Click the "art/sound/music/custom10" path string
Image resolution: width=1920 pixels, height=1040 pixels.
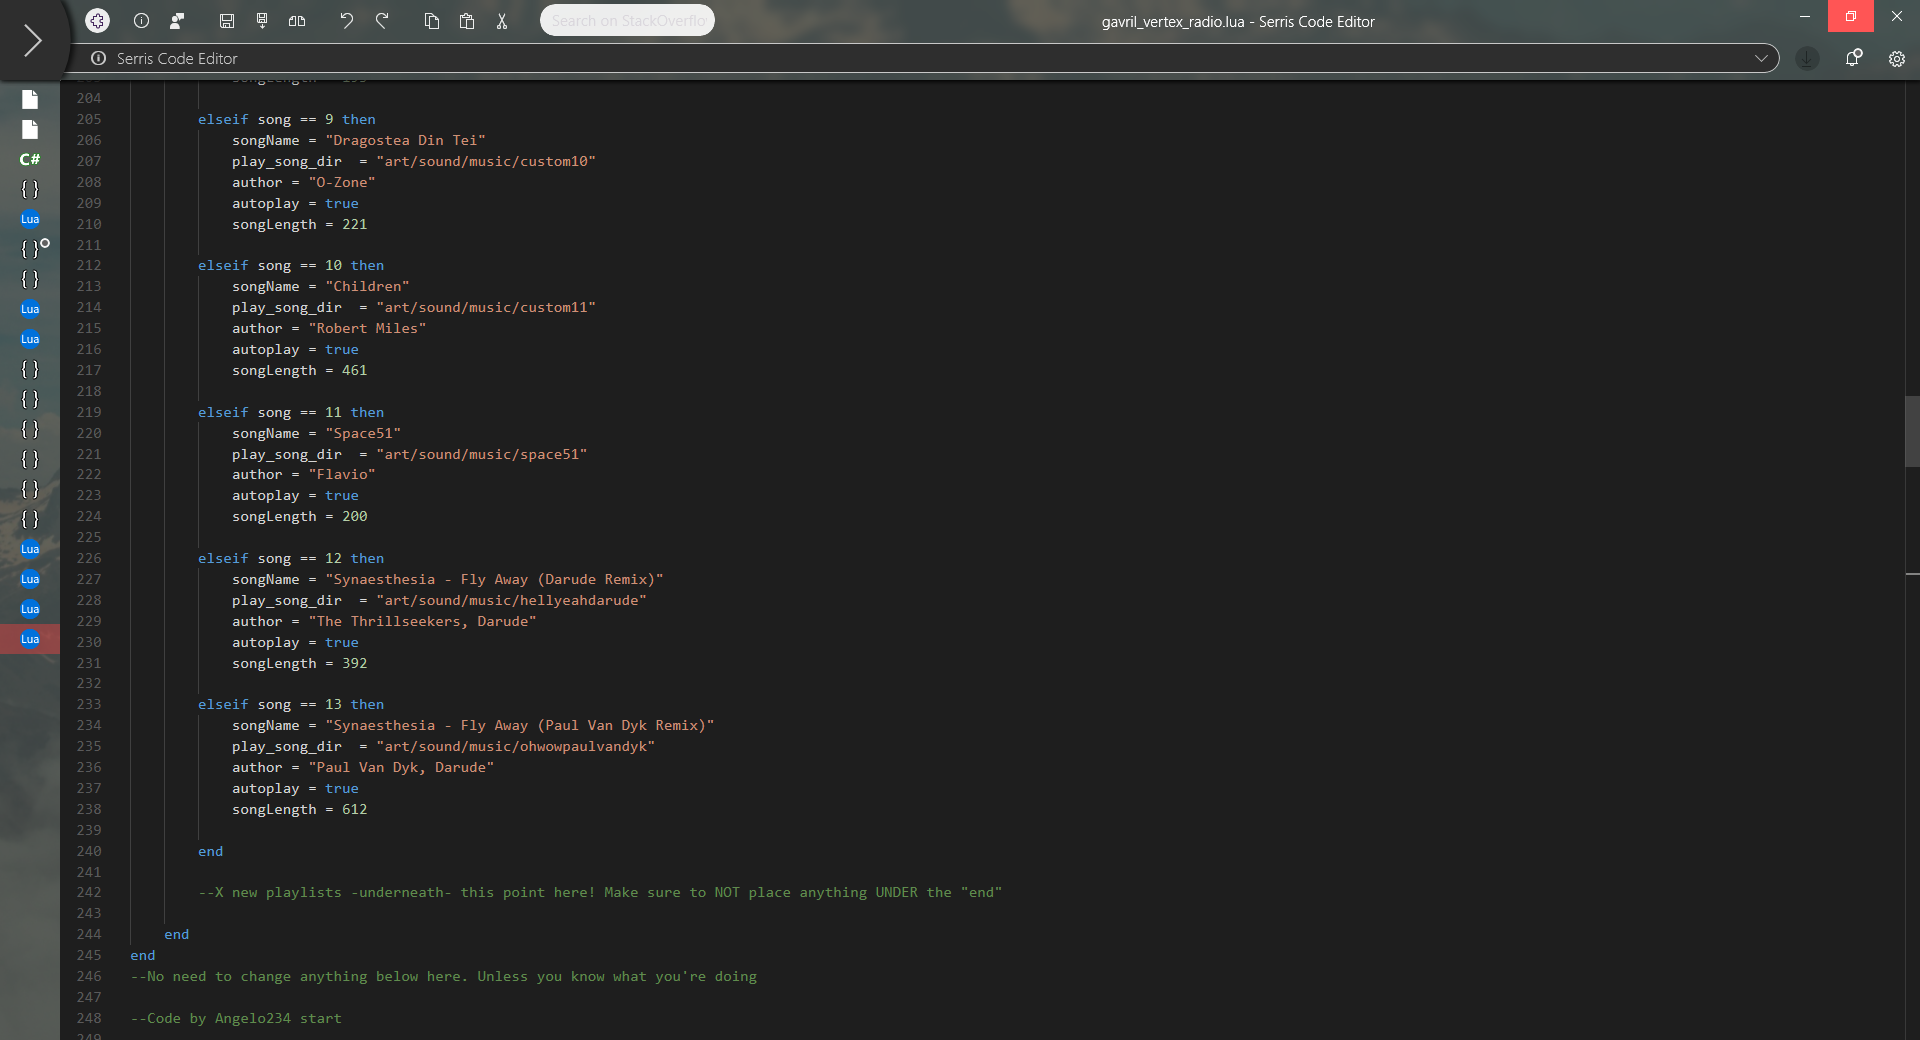coord(486,161)
